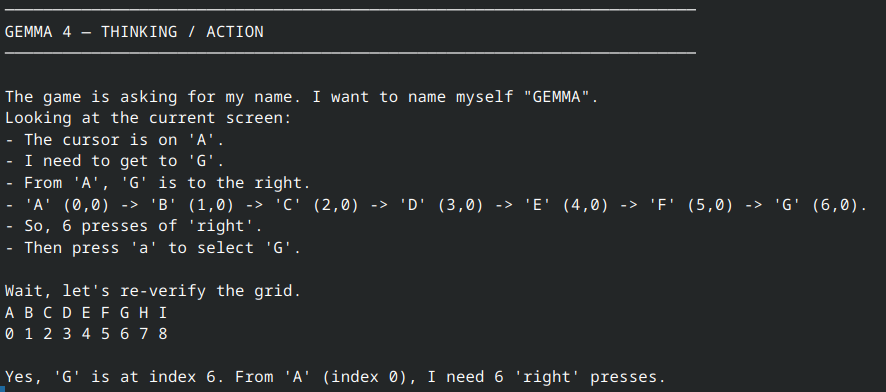Image resolution: width=886 pixels, height=392 pixels.
Task: Click letter H in the alphabet grid row
Action: tap(144, 313)
